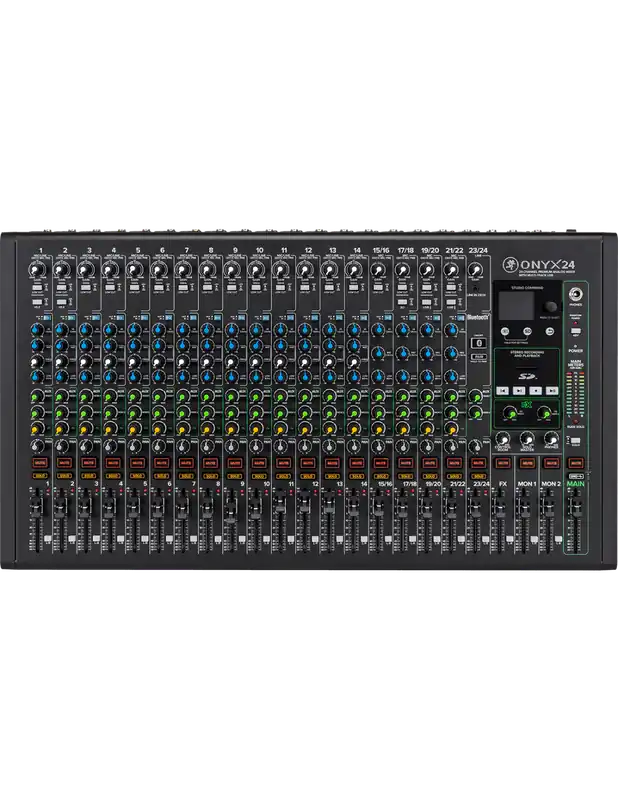The width and height of the screenshot is (618, 800).
Task: Turn channel 10 yellow FX send knob
Action: 256,428
